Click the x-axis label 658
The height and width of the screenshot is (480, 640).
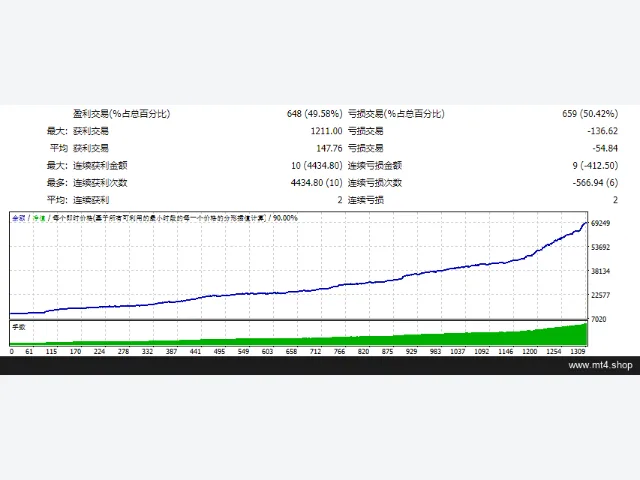291,351
